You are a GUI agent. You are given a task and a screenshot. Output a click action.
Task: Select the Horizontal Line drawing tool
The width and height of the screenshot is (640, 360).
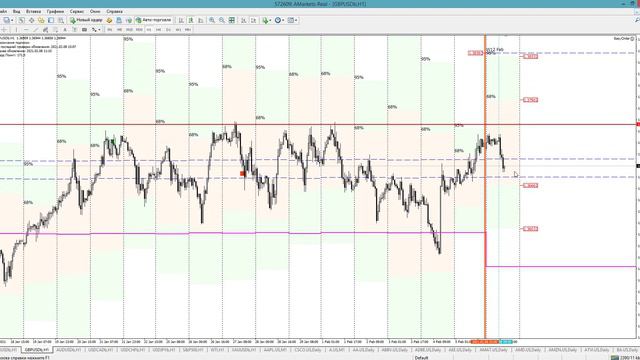point(26,29)
